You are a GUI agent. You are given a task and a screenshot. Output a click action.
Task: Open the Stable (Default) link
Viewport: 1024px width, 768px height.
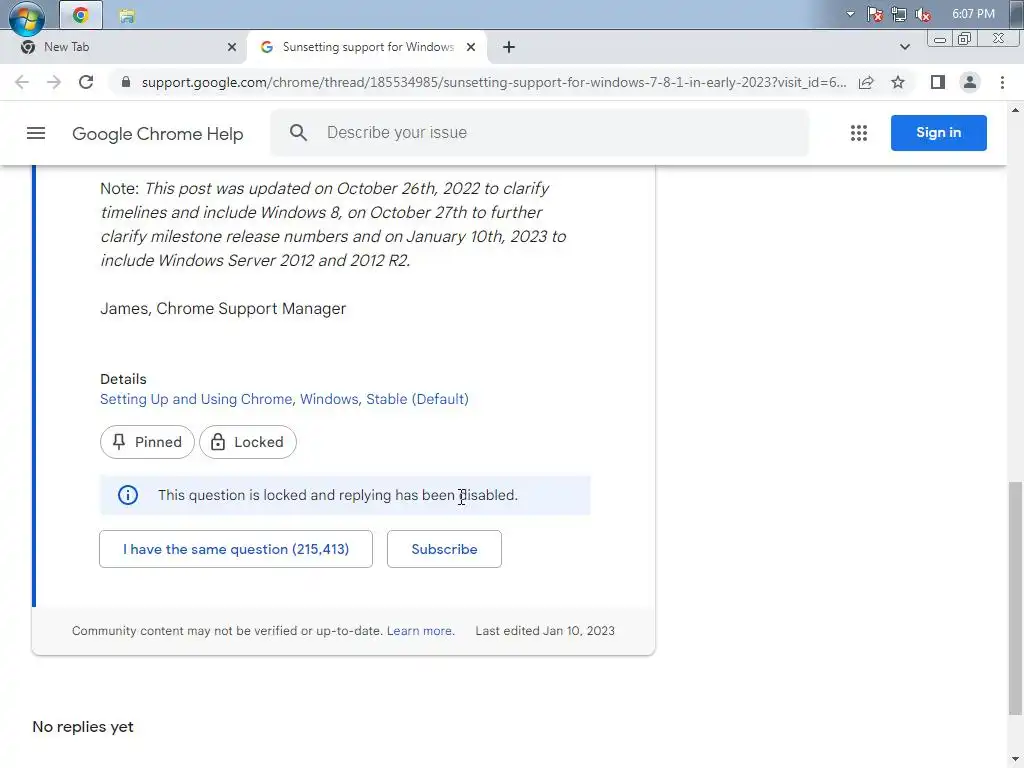[417, 399]
